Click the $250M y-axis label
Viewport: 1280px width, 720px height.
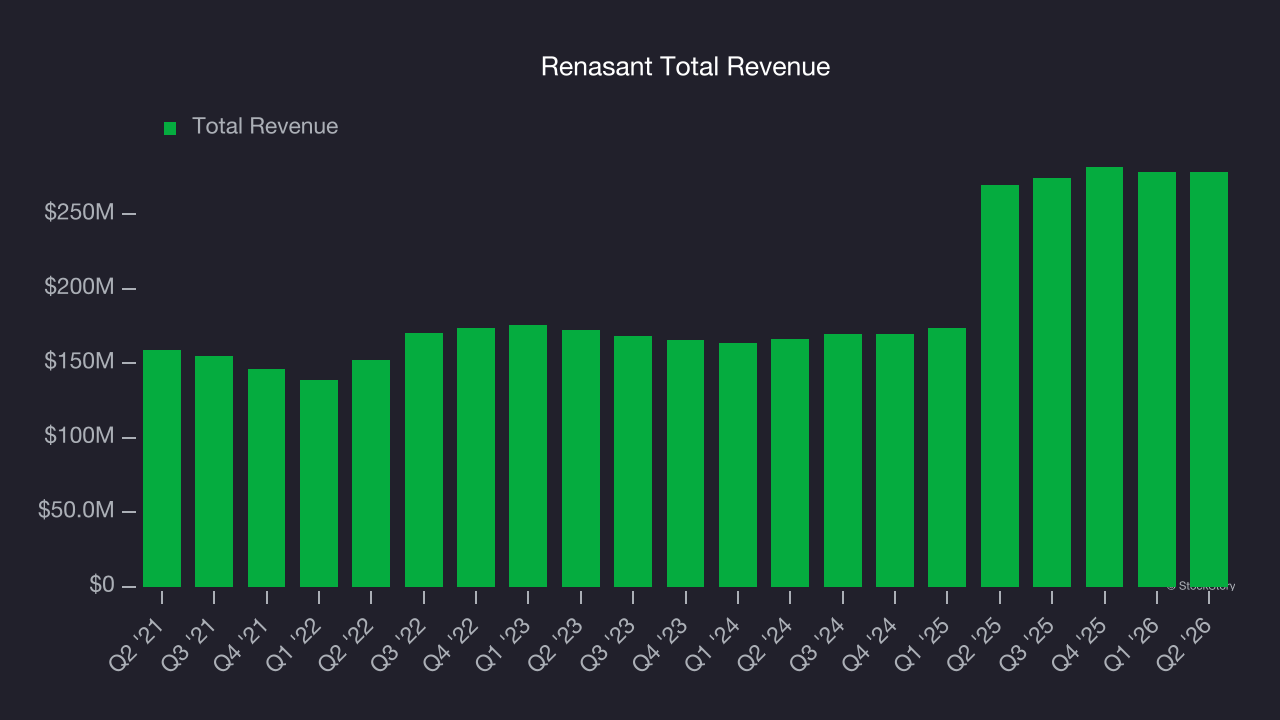click(79, 213)
